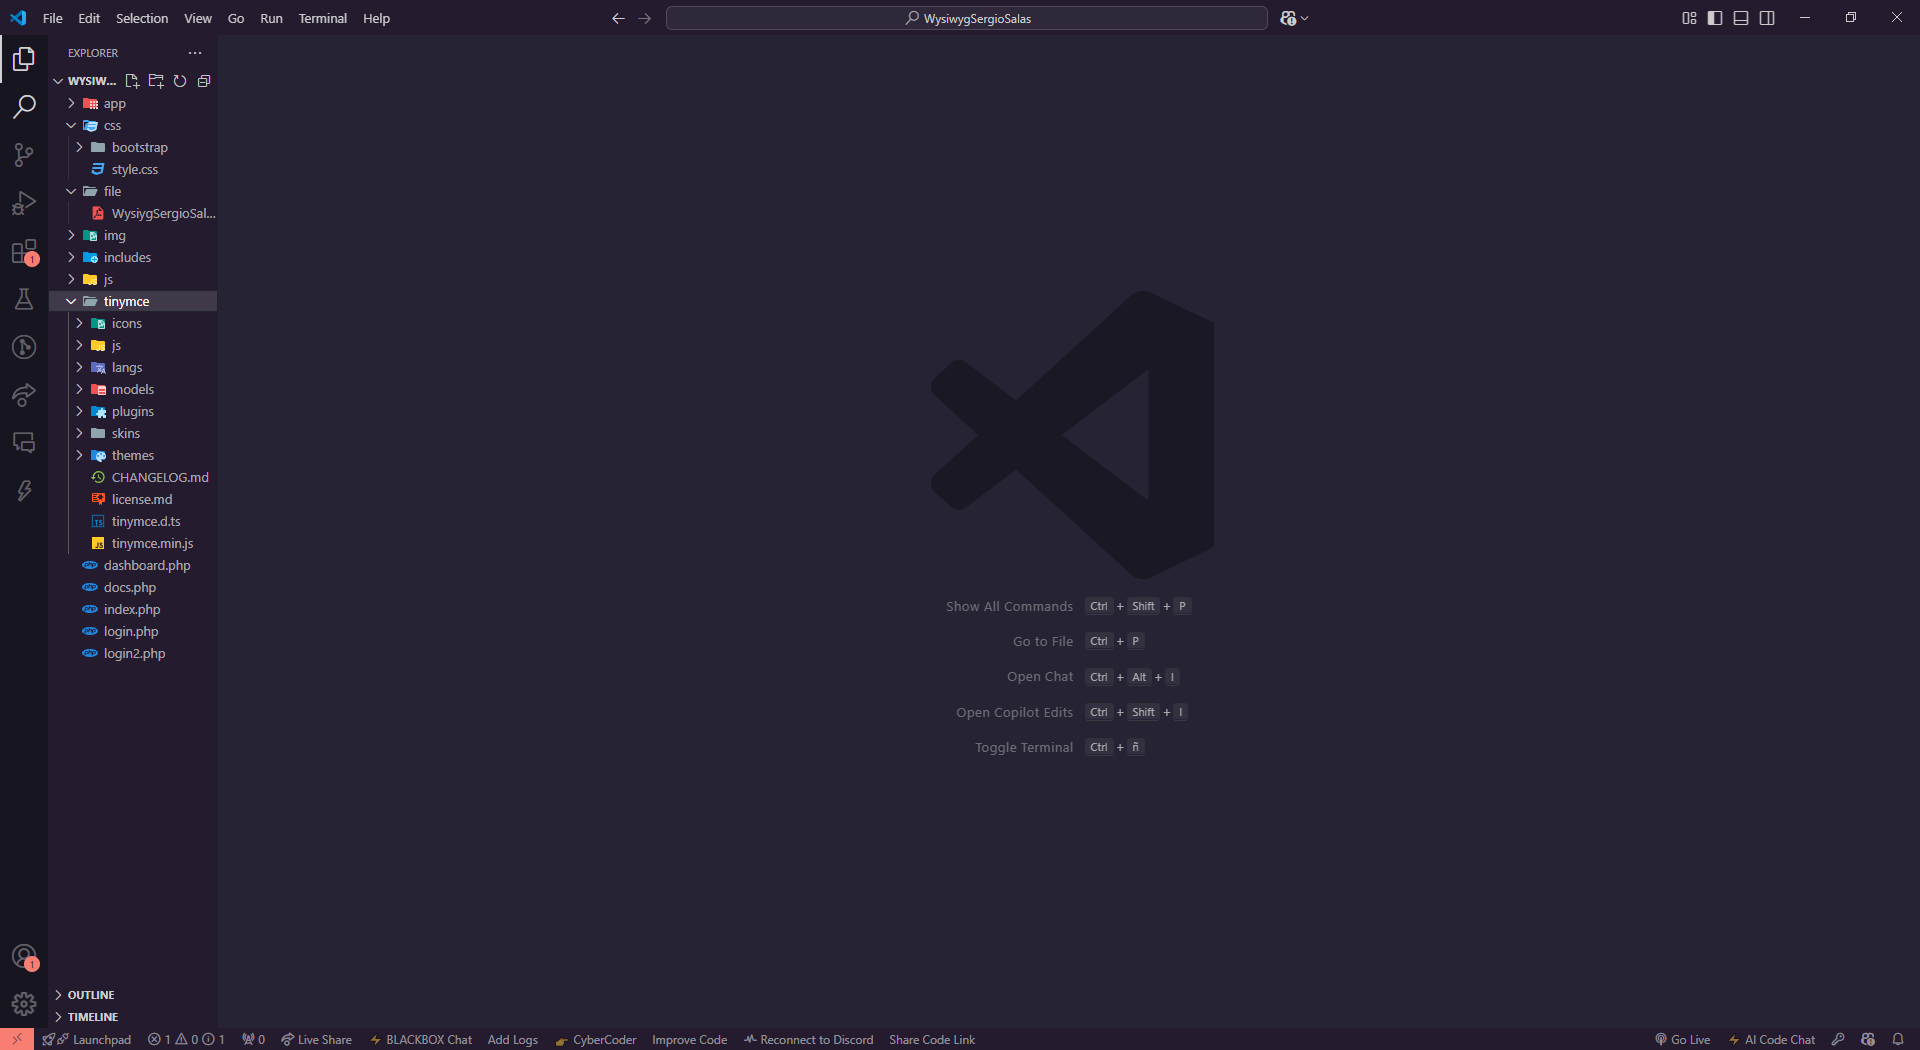This screenshot has height=1050, width=1920.
Task: Click Reconnect to Discord in status bar
Action: click(808, 1040)
